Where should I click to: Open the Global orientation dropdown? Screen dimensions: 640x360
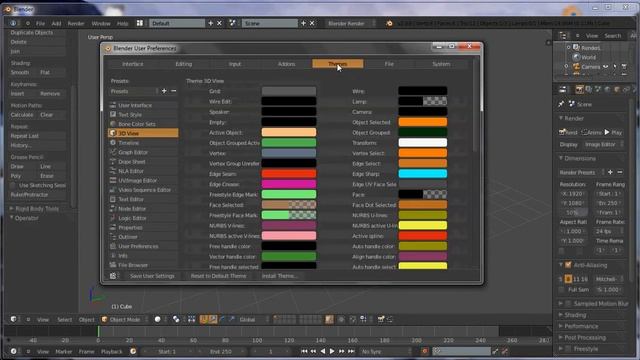click(x=254, y=320)
